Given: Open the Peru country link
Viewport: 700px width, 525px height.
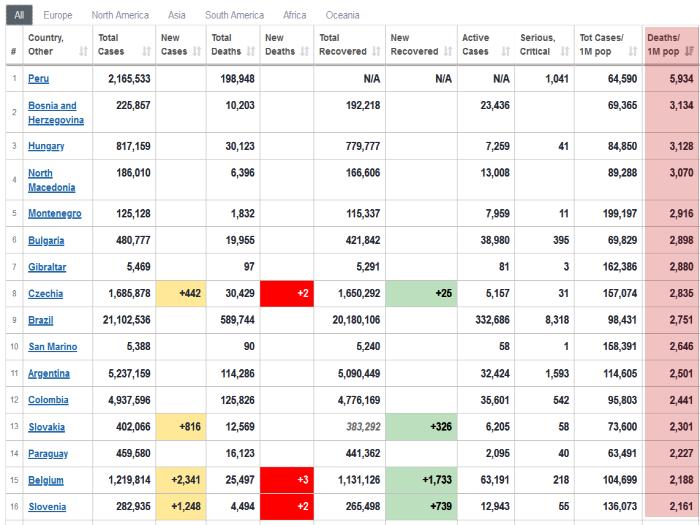Looking at the screenshot, I should pyautogui.click(x=38, y=79).
